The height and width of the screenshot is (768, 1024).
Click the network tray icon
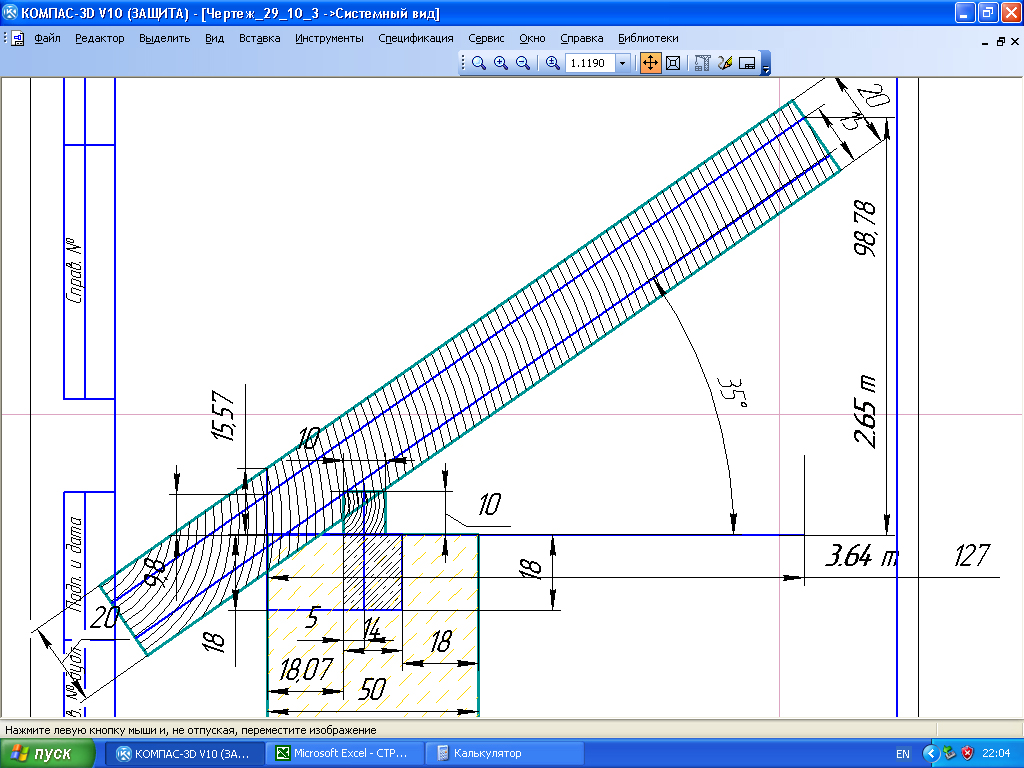pyautogui.click(x=950, y=754)
